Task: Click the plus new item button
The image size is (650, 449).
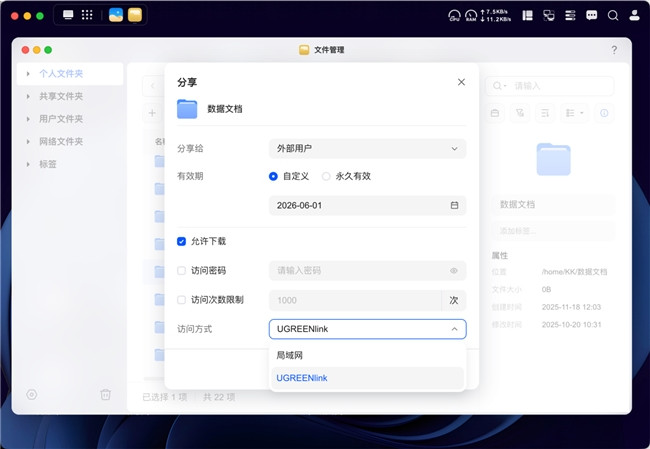Action: click(x=152, y=113)
